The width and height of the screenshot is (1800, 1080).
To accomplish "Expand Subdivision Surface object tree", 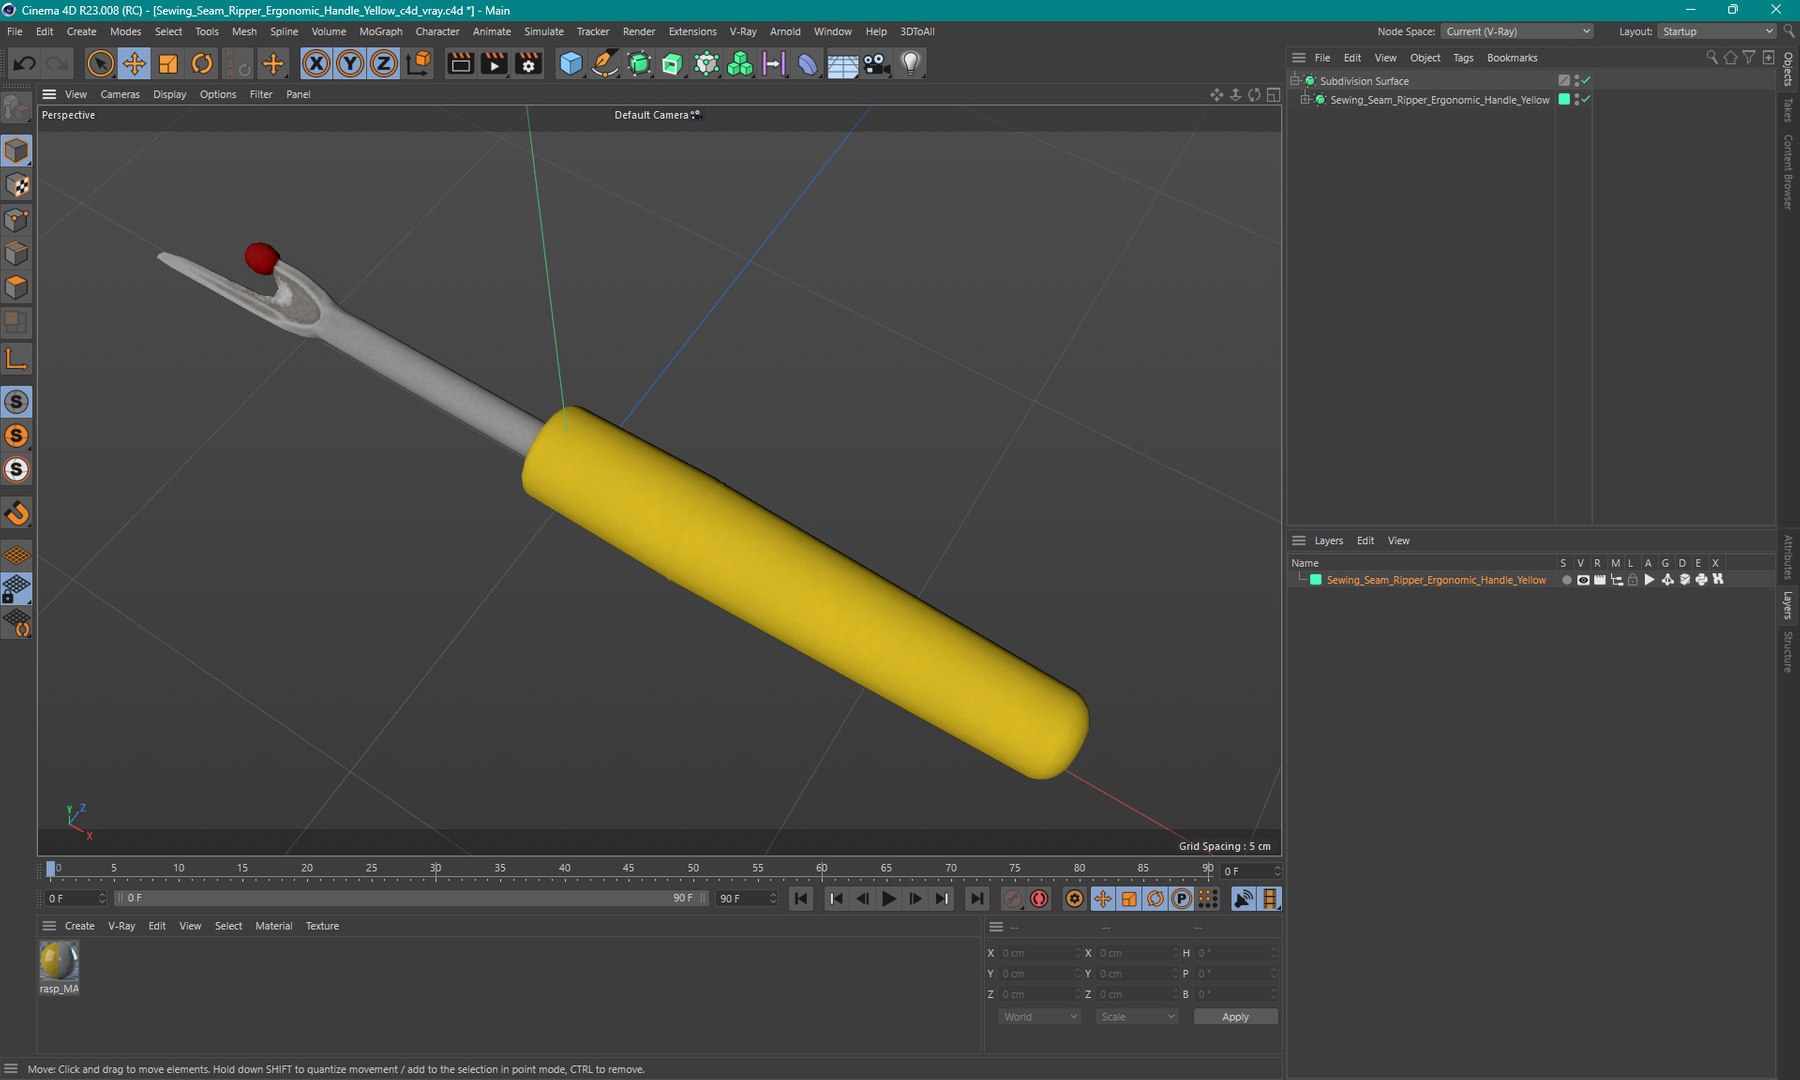I will (x=1296, y=81).
